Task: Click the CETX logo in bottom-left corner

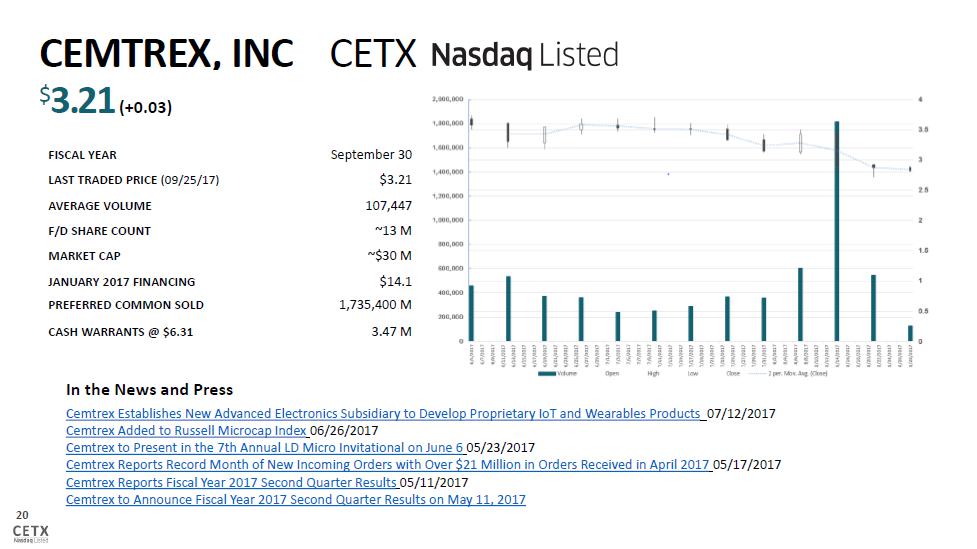Action: (x=29, y=530)
